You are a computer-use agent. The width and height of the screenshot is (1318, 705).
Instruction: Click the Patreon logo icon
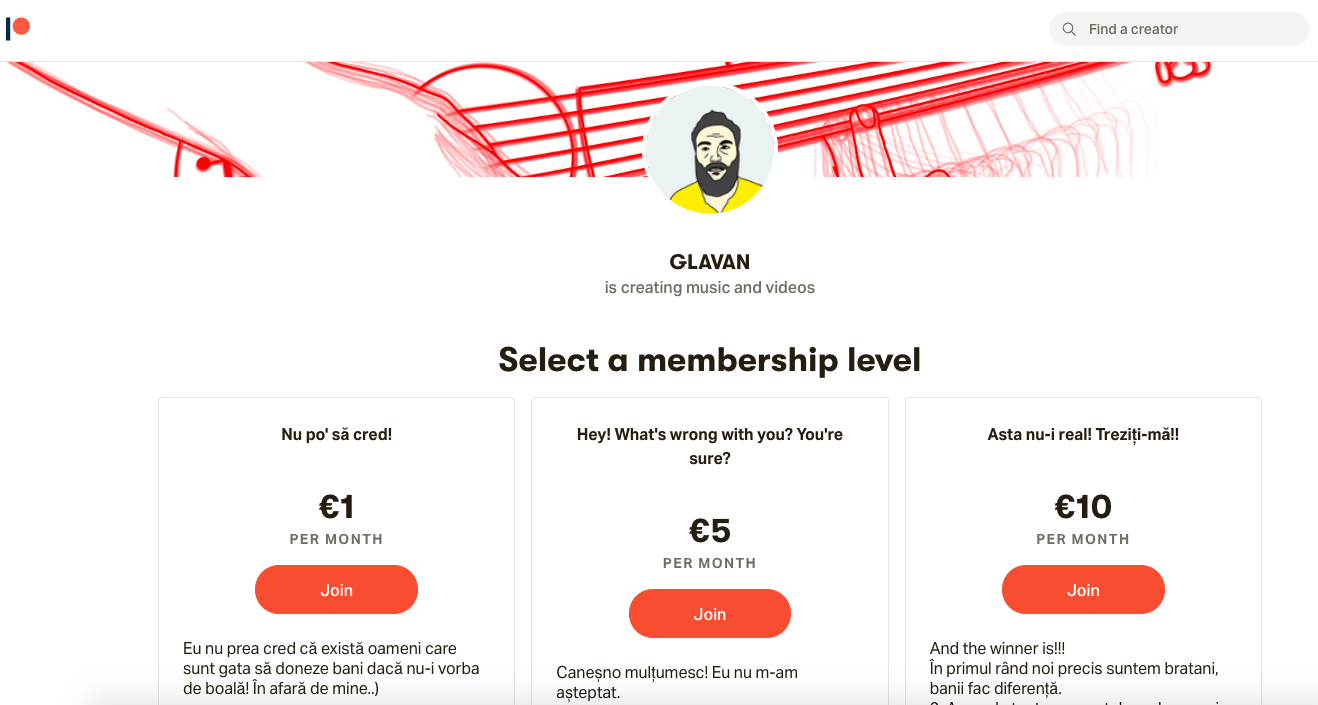pyautogui.click(x=18, y=28)
